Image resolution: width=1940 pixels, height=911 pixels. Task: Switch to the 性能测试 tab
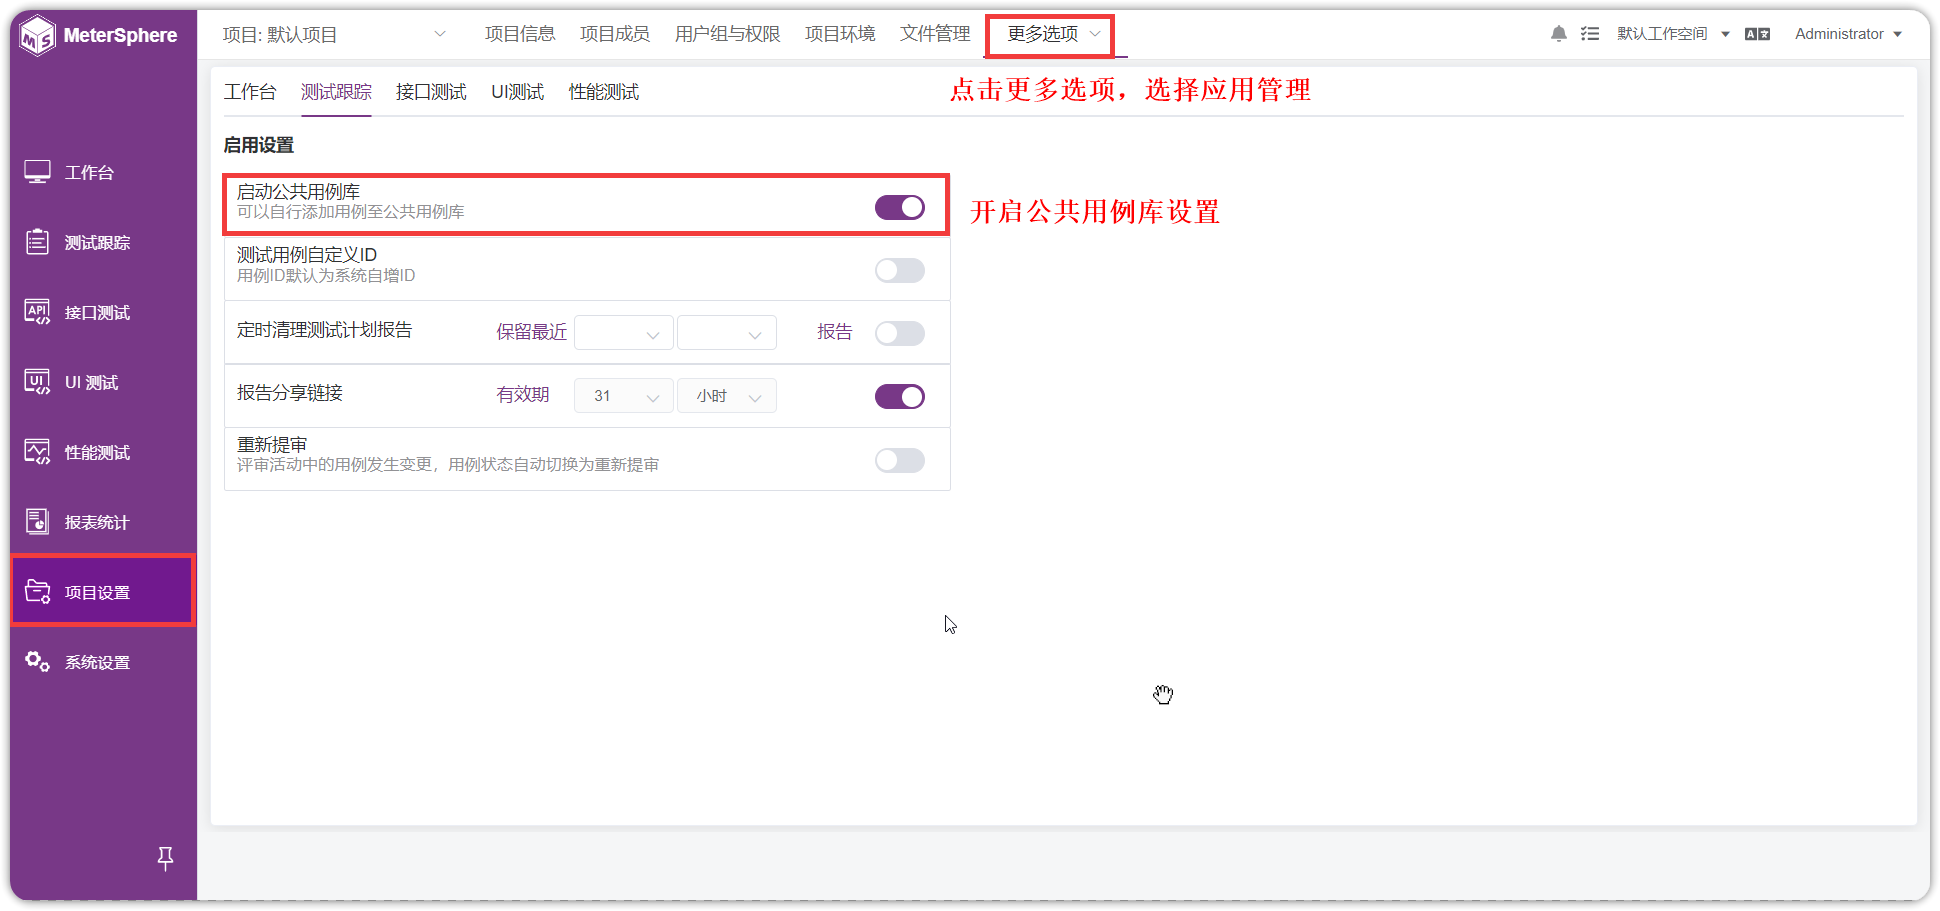point(604,92)
